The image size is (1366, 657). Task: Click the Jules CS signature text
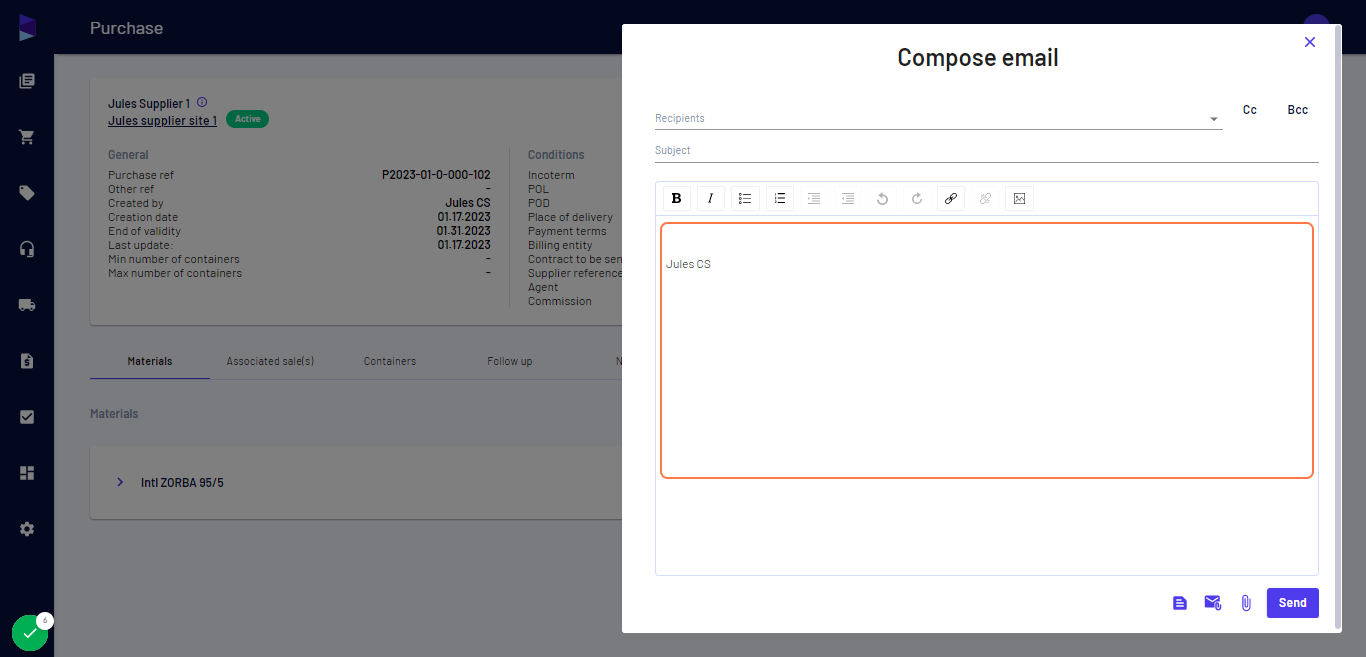pyautogui.click(x=688, y=264)
